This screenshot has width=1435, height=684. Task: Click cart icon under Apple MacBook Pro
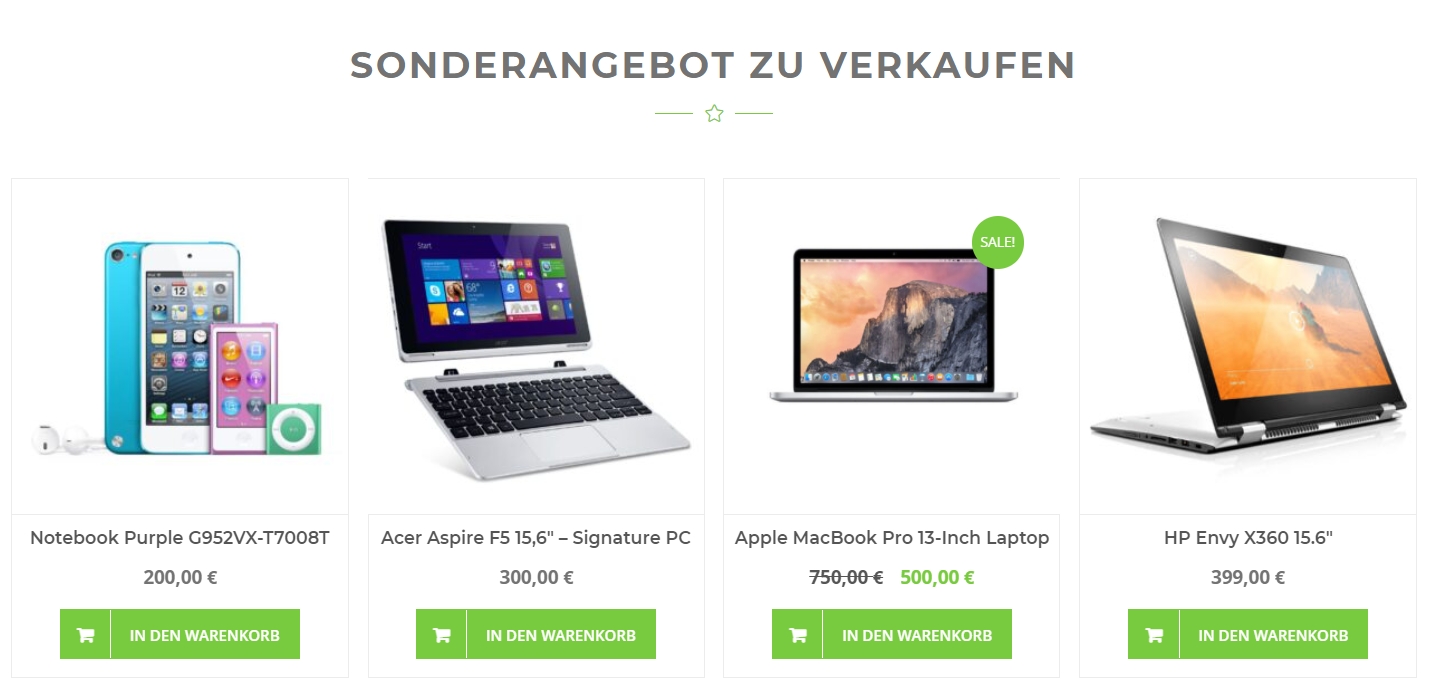(x=798, y=635)
